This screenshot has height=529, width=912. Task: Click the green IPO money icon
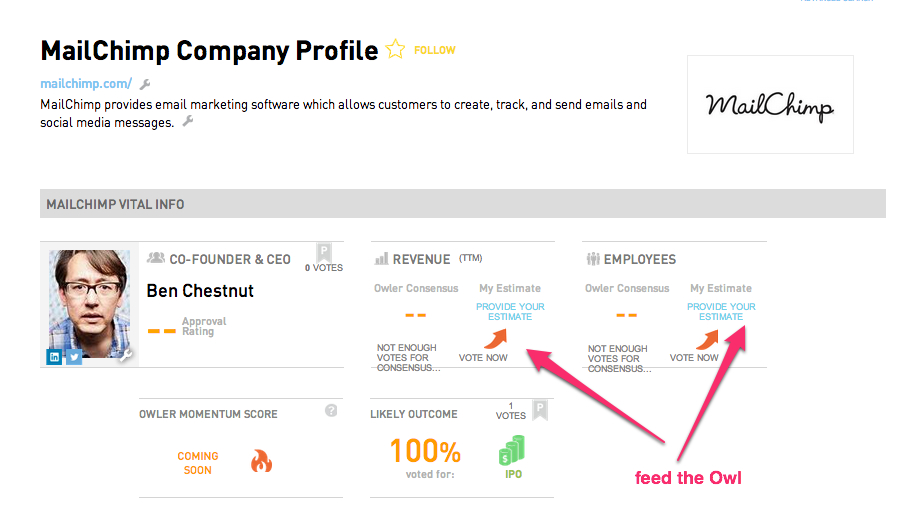click(x=512, y=450)
